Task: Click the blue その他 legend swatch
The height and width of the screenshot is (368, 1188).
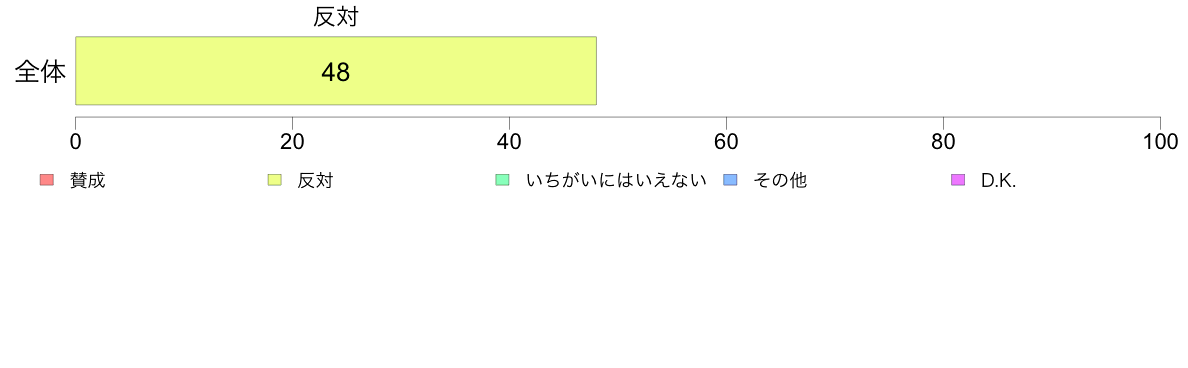Action: pos(730,180)
